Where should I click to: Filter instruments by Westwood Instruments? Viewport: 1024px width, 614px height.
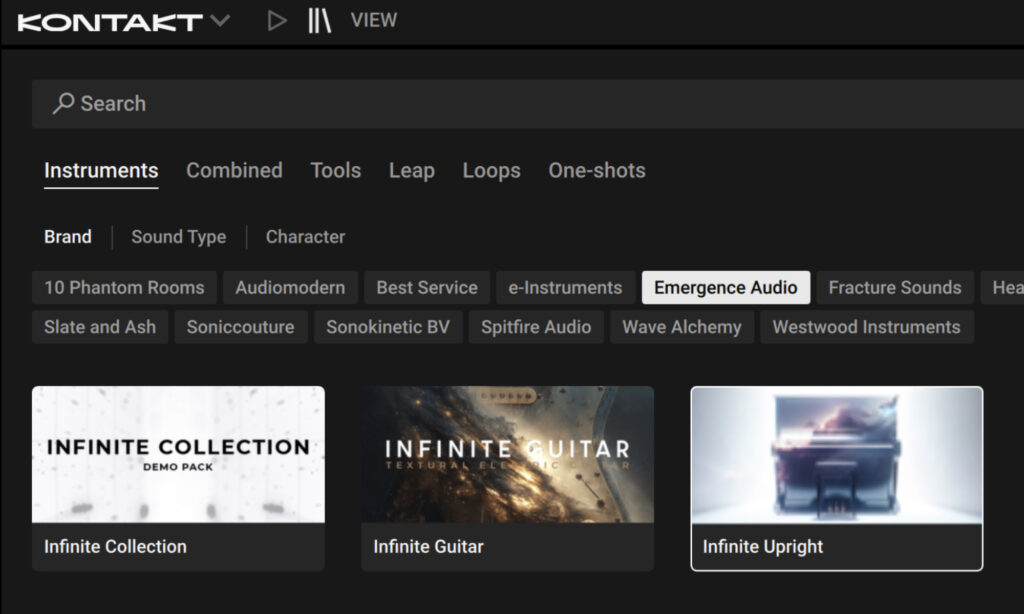pos(867,326)
